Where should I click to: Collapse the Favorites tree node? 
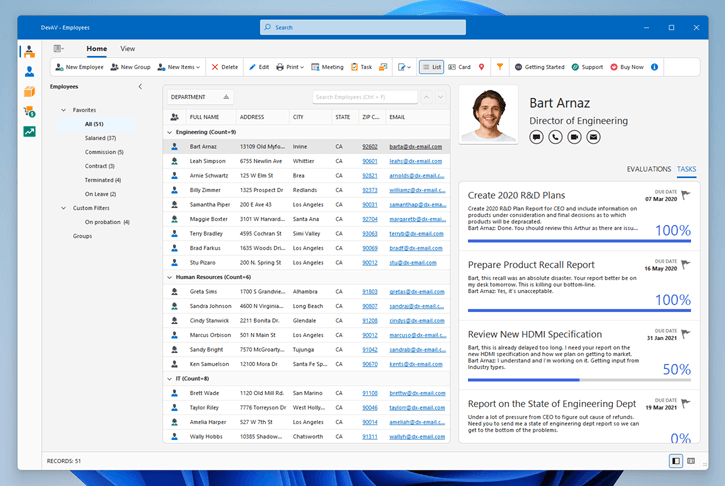click(x=64, y=110)
